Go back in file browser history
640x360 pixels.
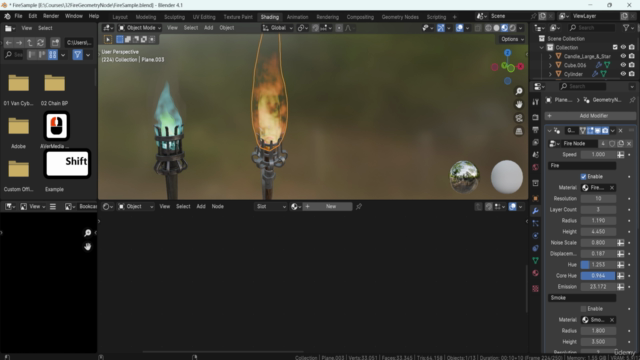(9, 42)
